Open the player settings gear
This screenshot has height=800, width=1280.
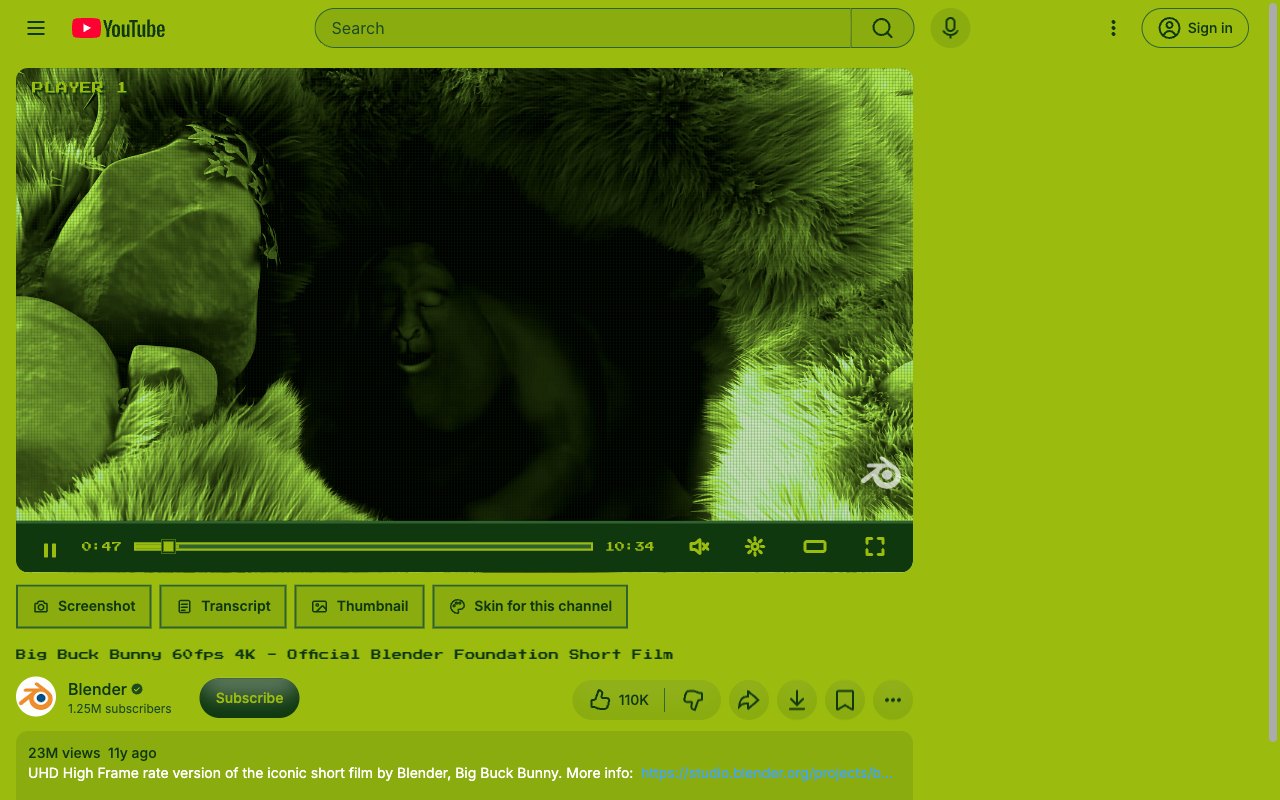tap(755, 546)
